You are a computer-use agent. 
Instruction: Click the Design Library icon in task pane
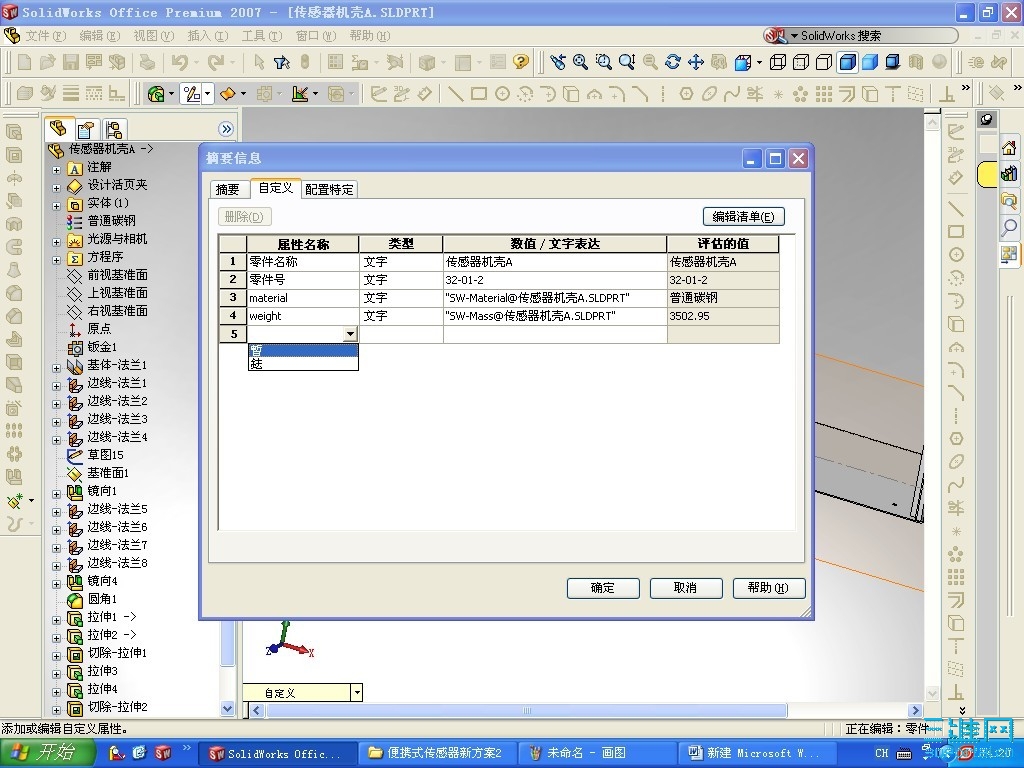1009,174
